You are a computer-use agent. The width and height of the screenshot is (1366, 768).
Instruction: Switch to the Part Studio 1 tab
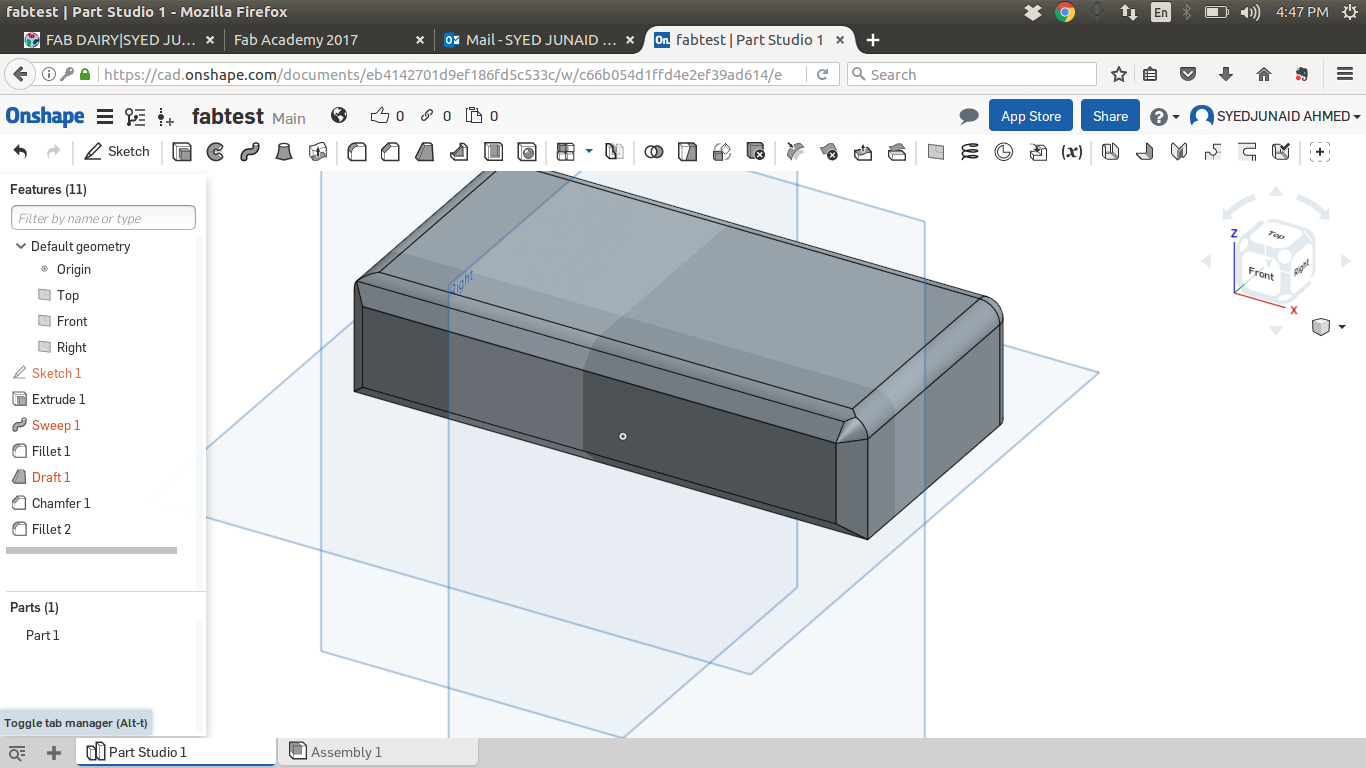(176, 752)
